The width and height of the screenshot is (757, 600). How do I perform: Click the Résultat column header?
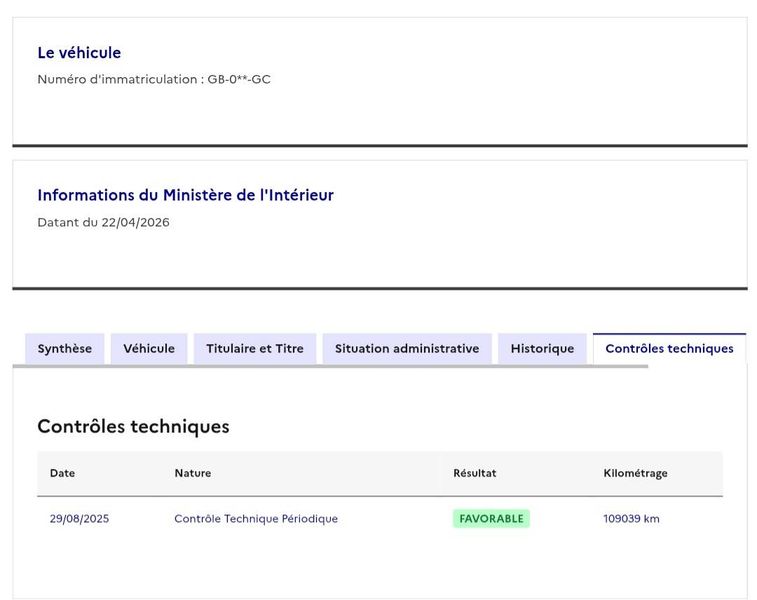(475, 473)
